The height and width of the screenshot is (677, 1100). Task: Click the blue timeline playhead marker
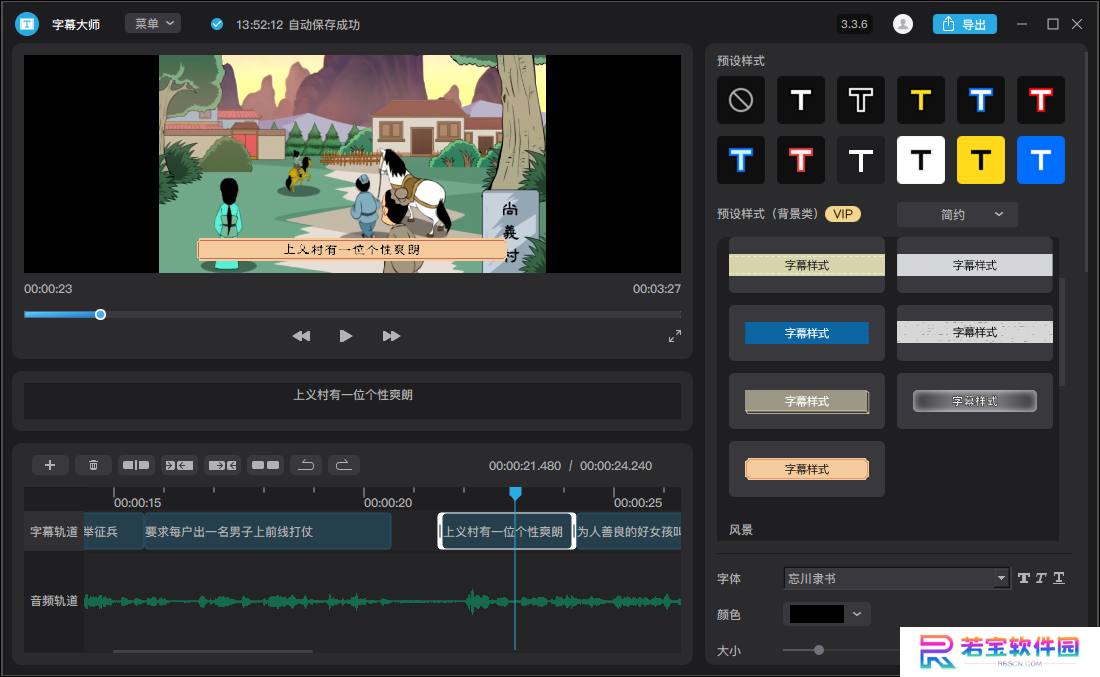click(x=515, y=493)
